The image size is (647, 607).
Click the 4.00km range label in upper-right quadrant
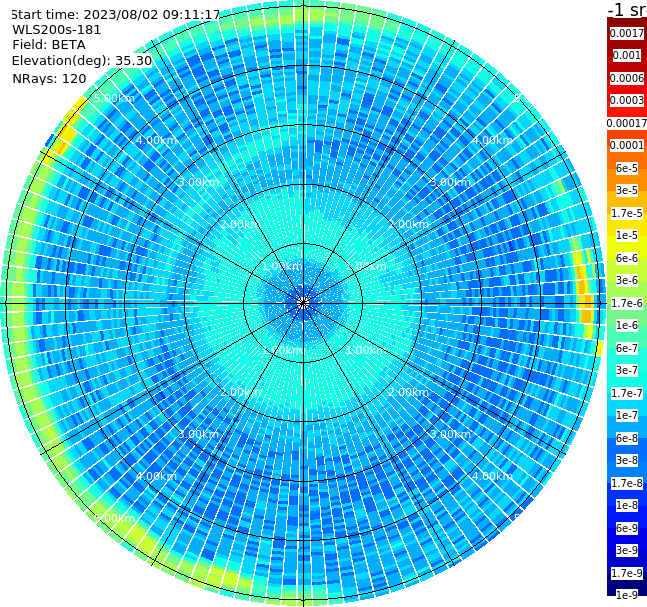tap(492, 140)
